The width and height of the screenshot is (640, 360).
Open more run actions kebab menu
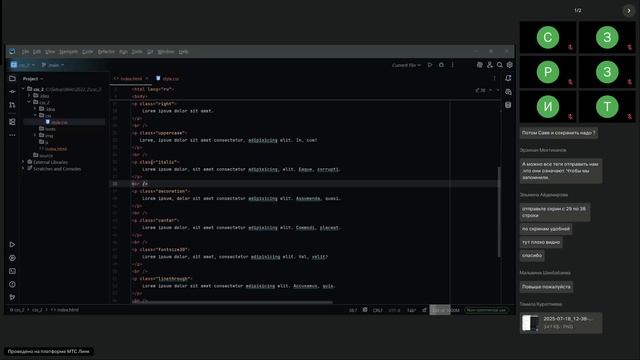click(453, 65)
